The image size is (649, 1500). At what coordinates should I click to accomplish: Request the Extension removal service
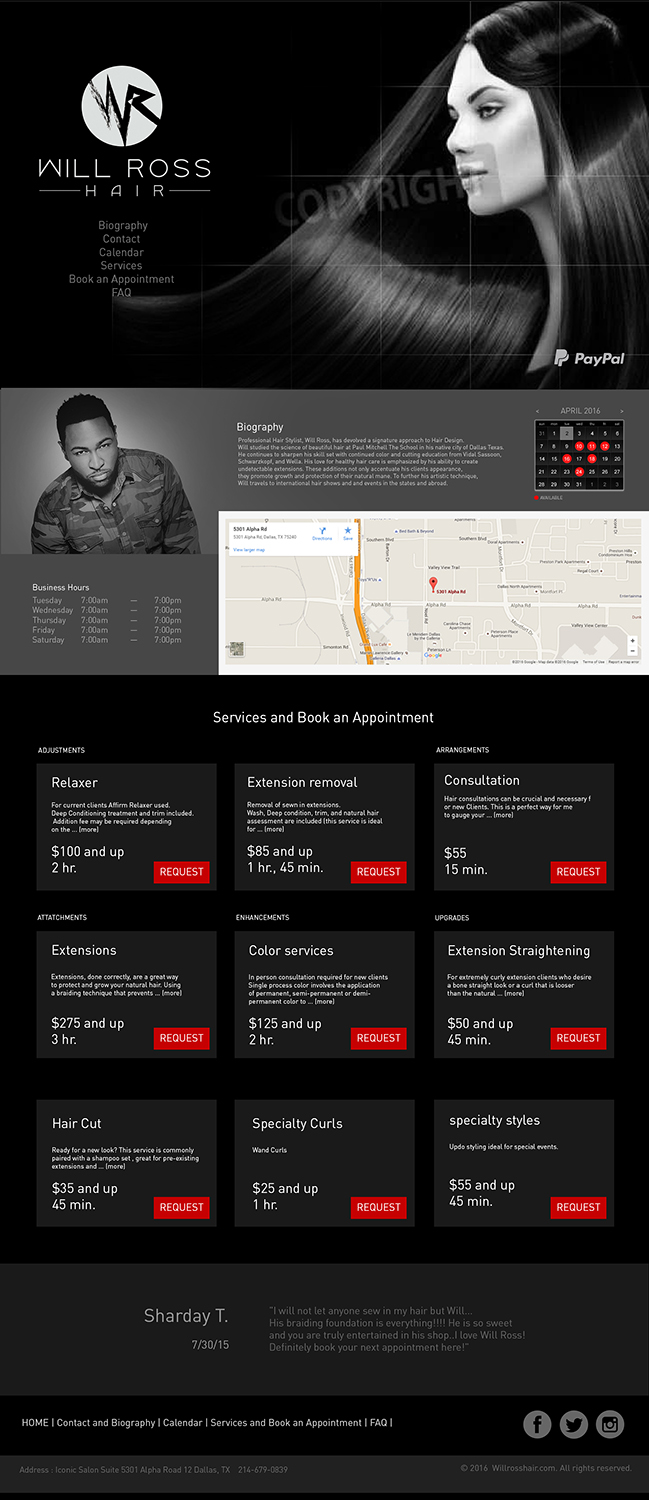(x=379, y=872)
